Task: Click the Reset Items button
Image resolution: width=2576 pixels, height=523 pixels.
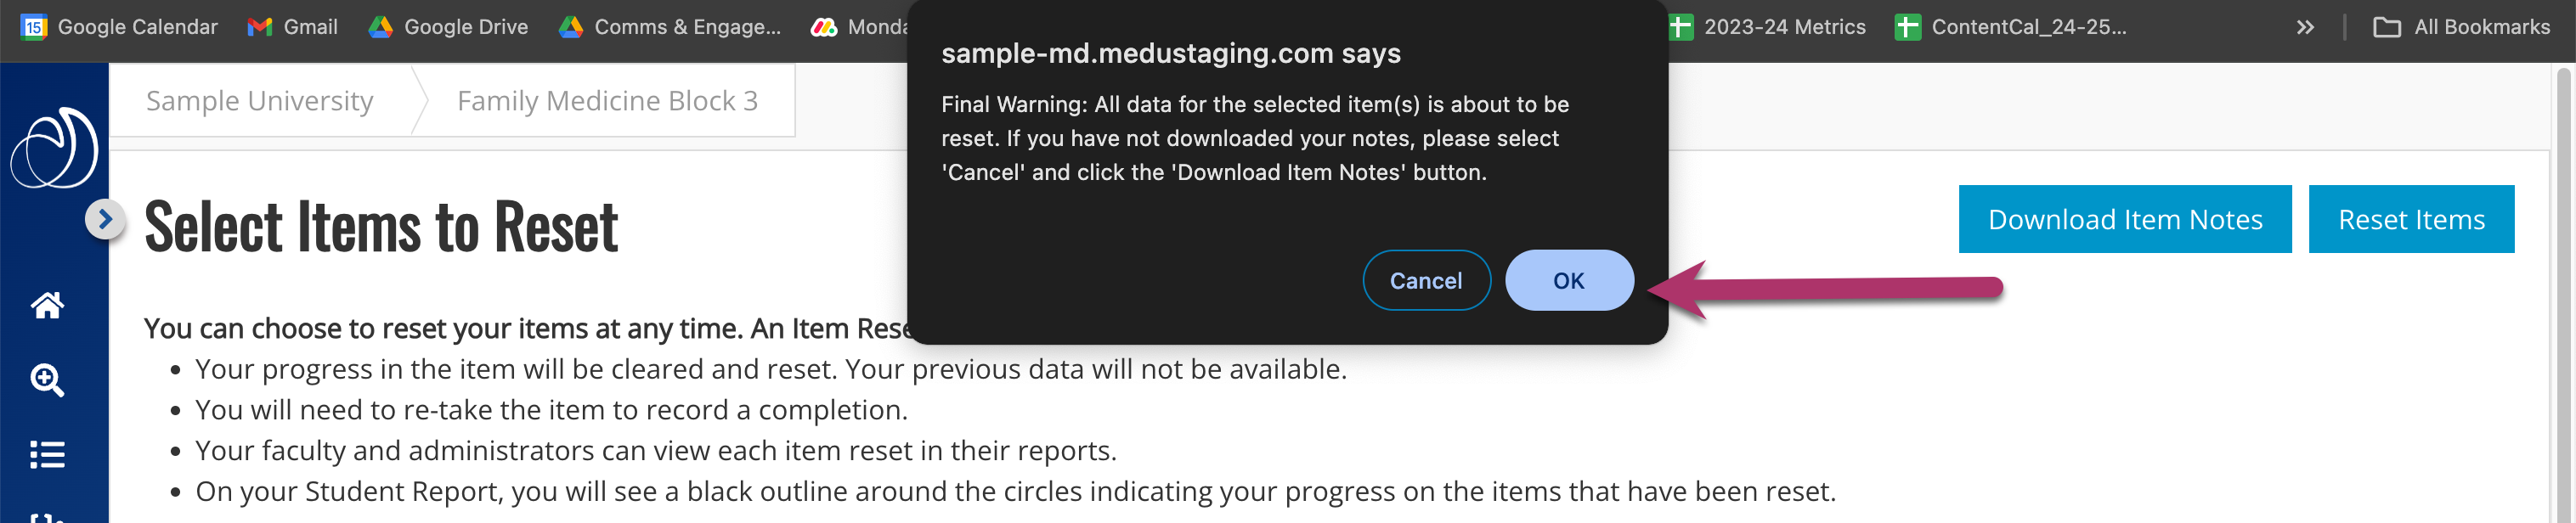Action: 2411,219
